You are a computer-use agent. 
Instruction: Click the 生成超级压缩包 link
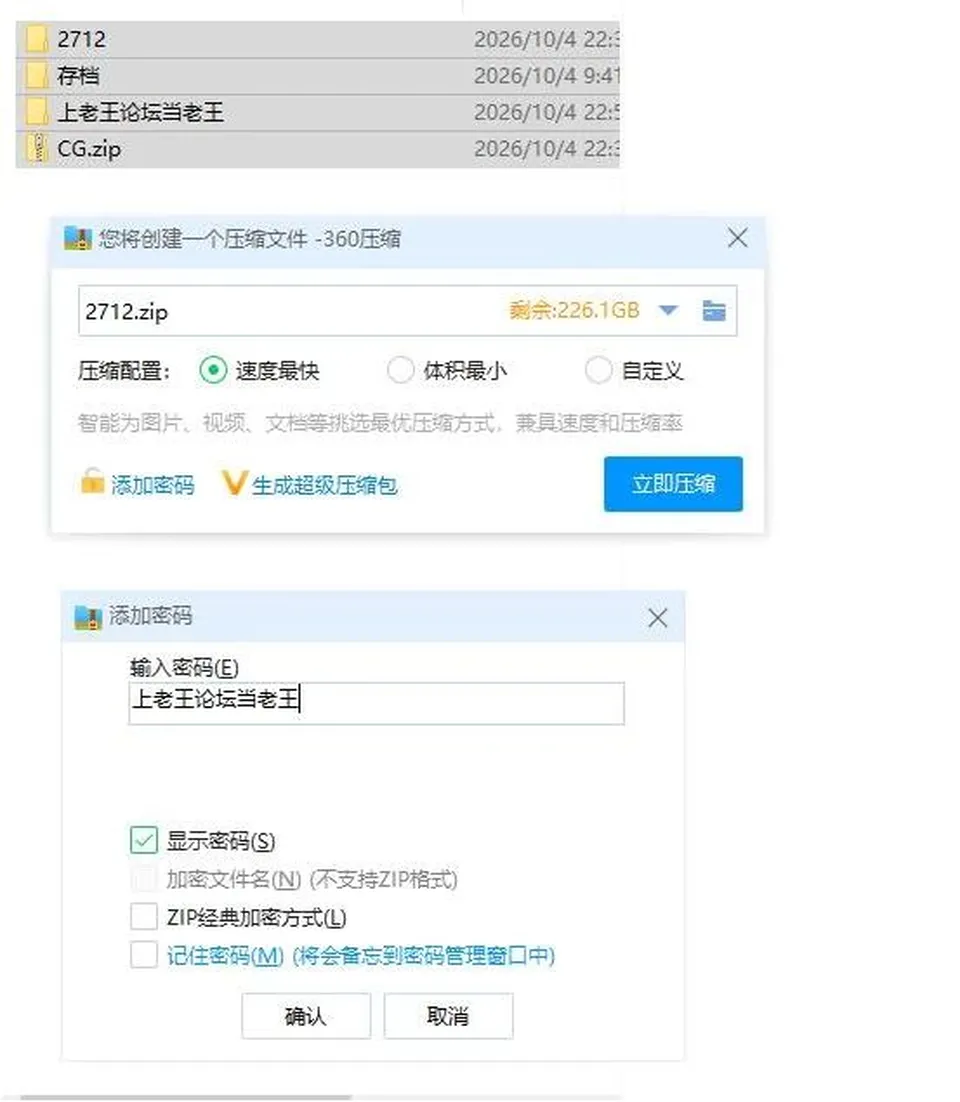325,485
